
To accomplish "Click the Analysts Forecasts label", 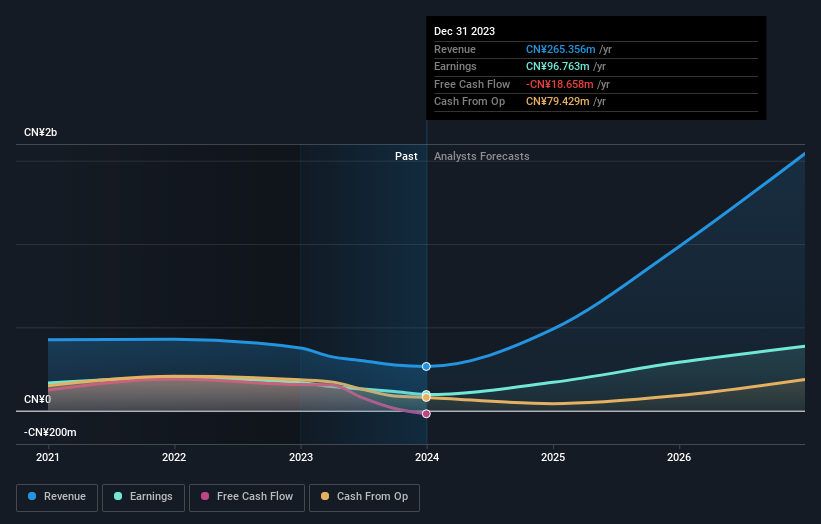I will (x=482, y=156).
